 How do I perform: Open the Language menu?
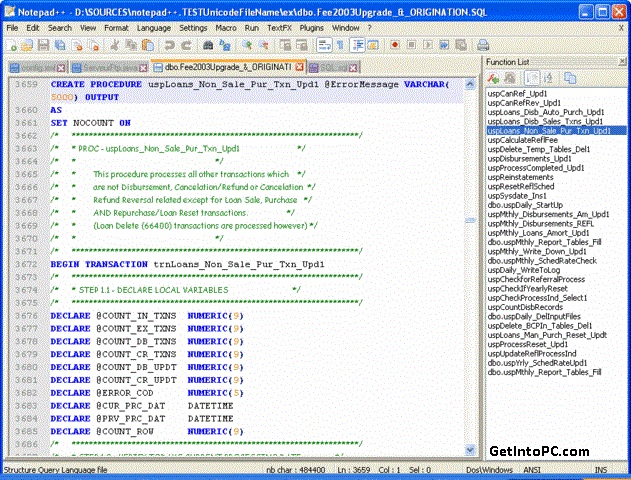pos(154,28)
